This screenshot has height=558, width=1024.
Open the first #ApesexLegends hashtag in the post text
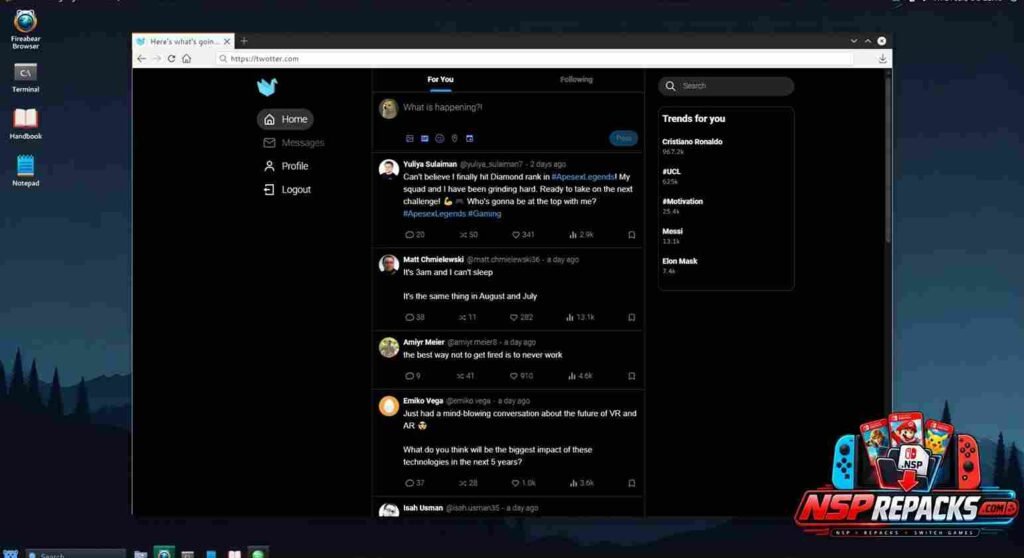click(x=583, y=177)
